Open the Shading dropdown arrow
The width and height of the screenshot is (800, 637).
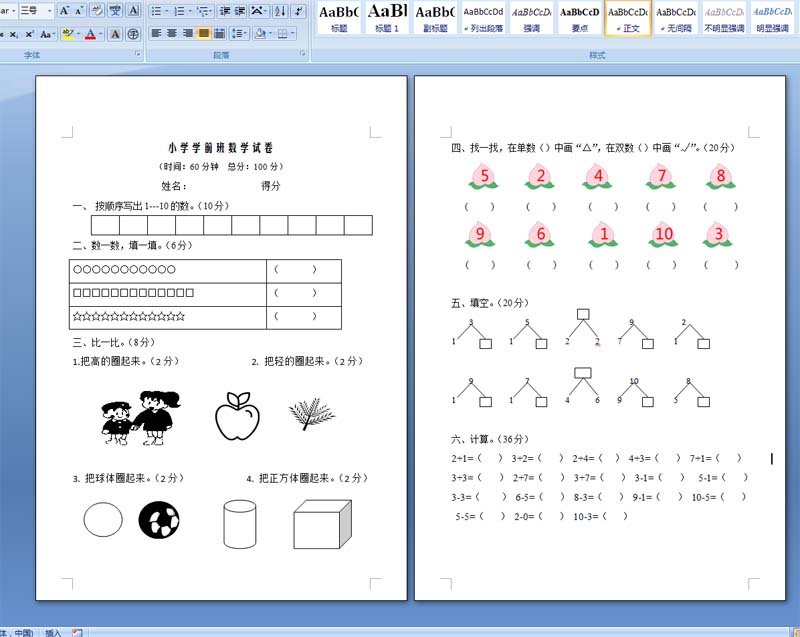pyautogui.click(x=270, y=34)
